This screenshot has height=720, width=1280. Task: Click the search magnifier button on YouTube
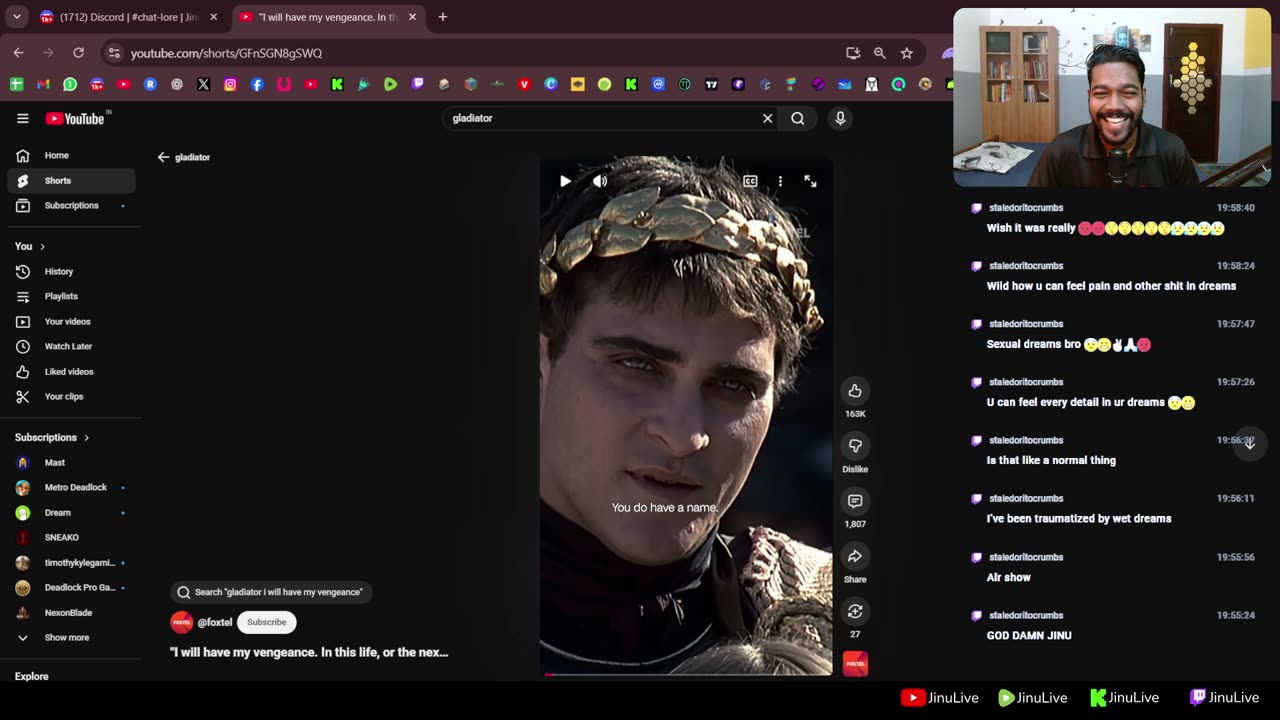798,118
